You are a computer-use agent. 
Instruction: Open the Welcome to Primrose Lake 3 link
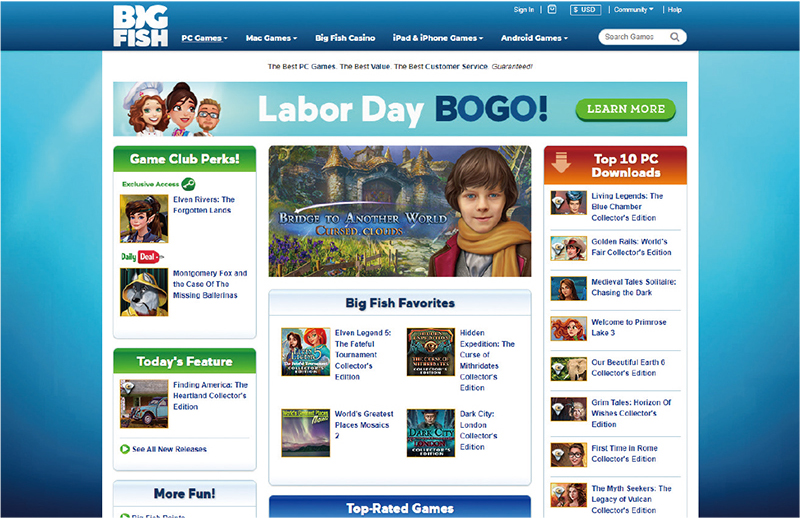pos(629,328)
